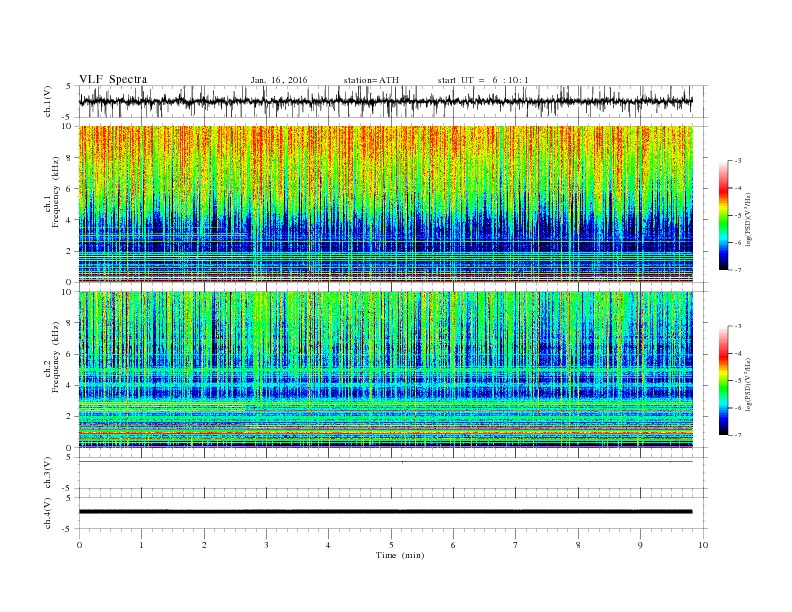Click the "2" kHz tick on the ch.1 frequency axis
Viewport: 792px width, 612px height.
[x=70, y=251]
